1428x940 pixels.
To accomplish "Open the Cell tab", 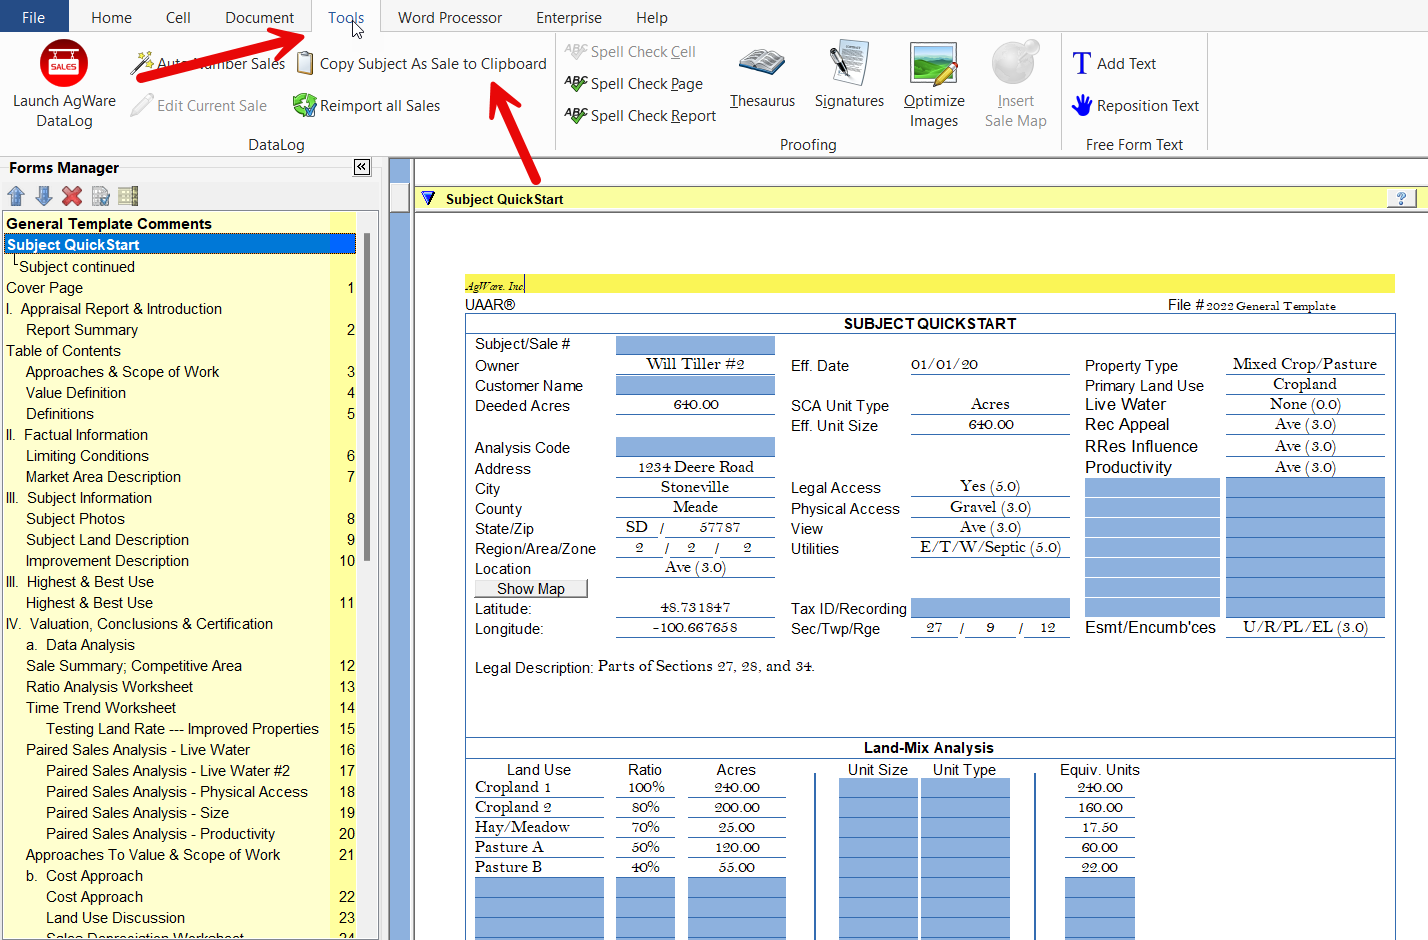I will point(178,17).
